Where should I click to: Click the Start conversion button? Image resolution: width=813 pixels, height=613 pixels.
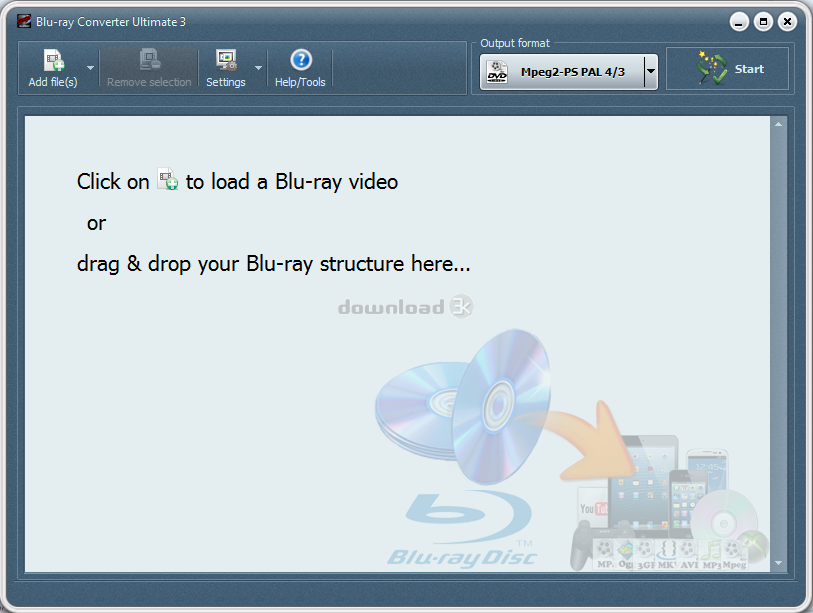click(727, 69)
